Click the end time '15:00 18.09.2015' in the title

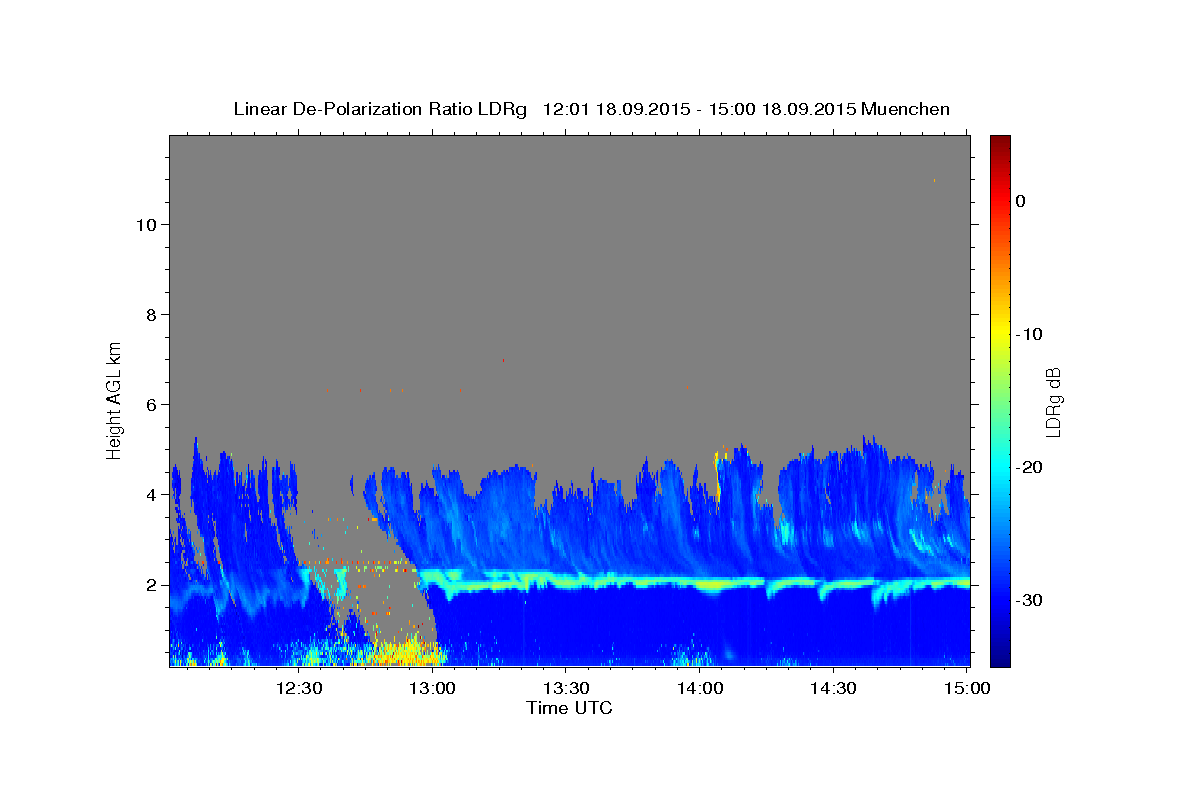tap(782, 109)
